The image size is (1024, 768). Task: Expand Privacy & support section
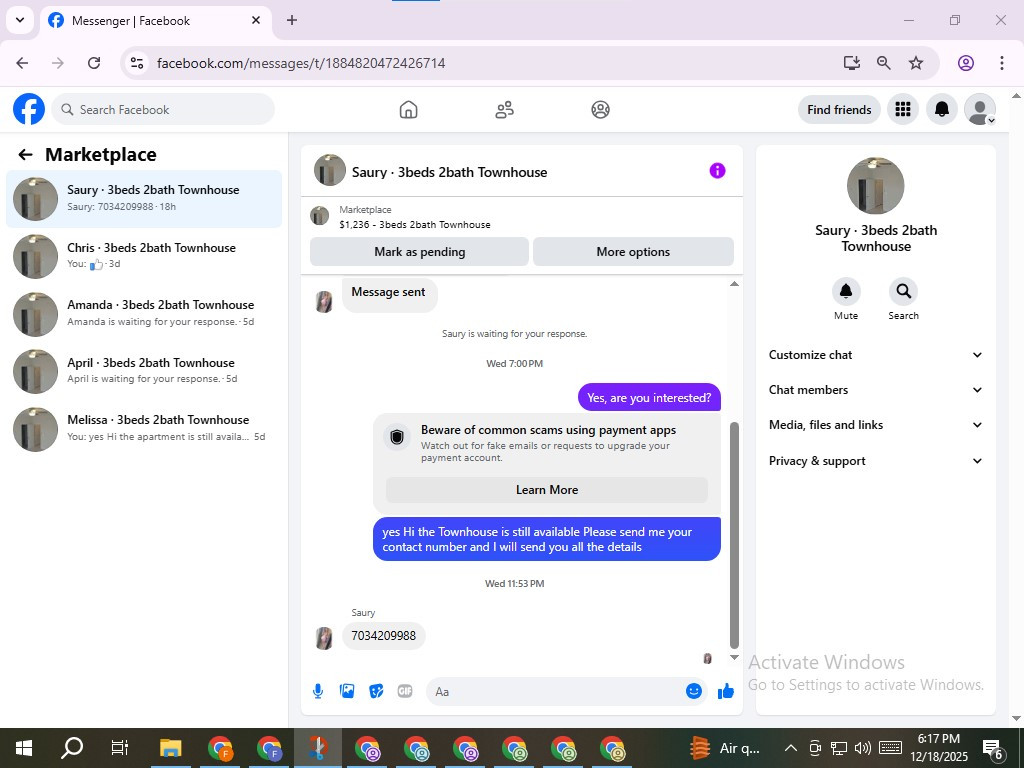tap(875, 461)
